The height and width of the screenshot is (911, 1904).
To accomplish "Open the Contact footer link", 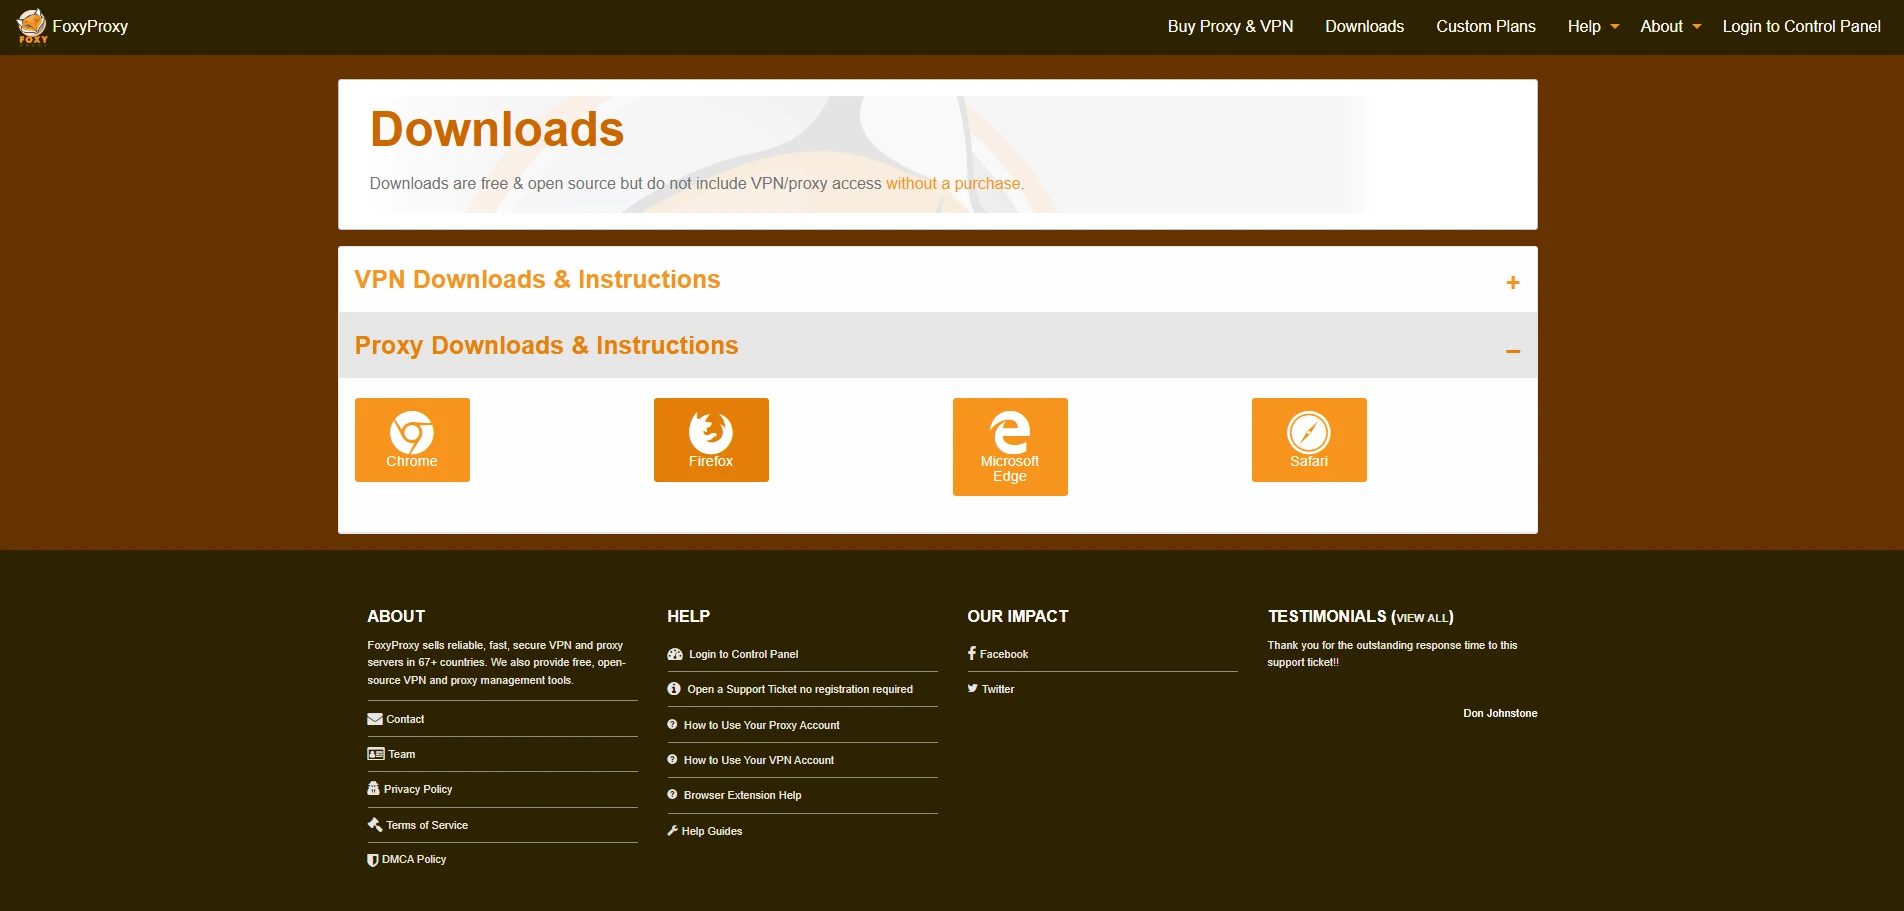I will (405, 719).
